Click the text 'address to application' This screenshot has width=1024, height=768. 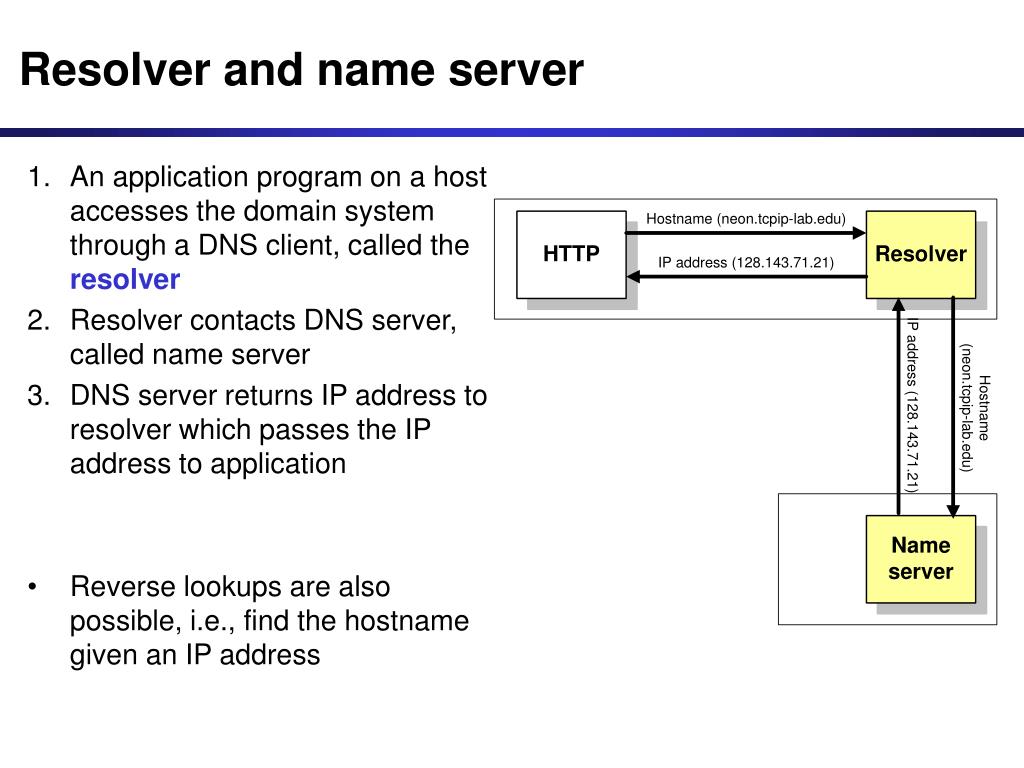[x=208, y=464]
